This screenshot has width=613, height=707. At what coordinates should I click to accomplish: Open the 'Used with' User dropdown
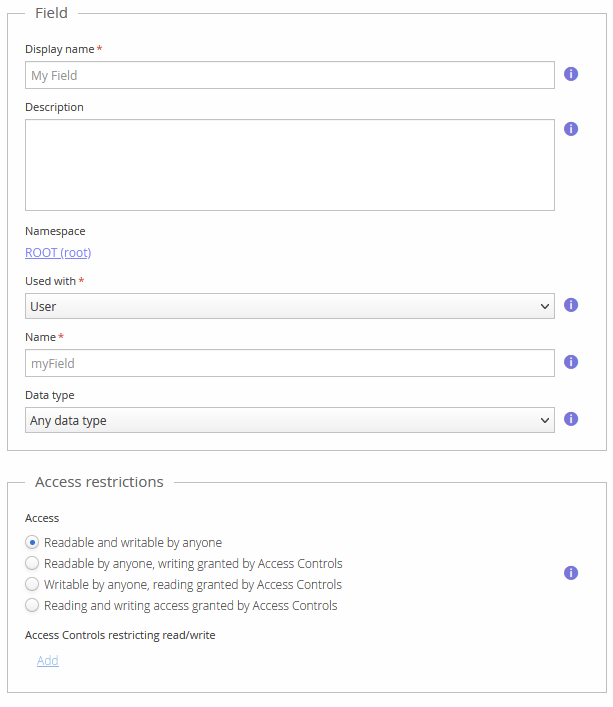point(289,306)
